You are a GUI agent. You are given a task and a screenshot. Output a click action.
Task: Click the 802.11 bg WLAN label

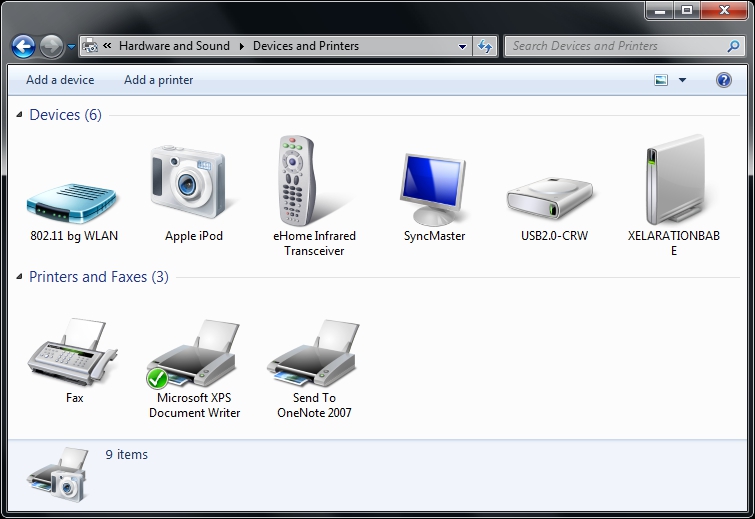pyautogui.click(x=74, y=235)
